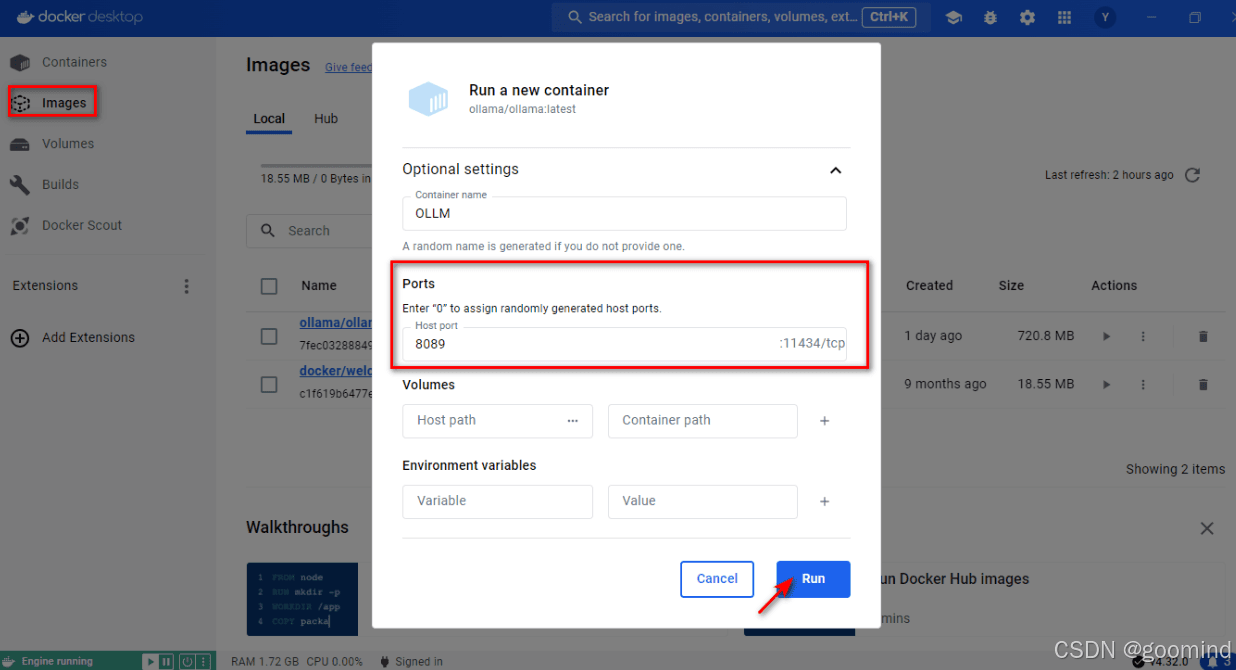This screenshot has height=670, width=1236.
Task: Check the select-all images checkbox
Action: [x=269, y=286]
